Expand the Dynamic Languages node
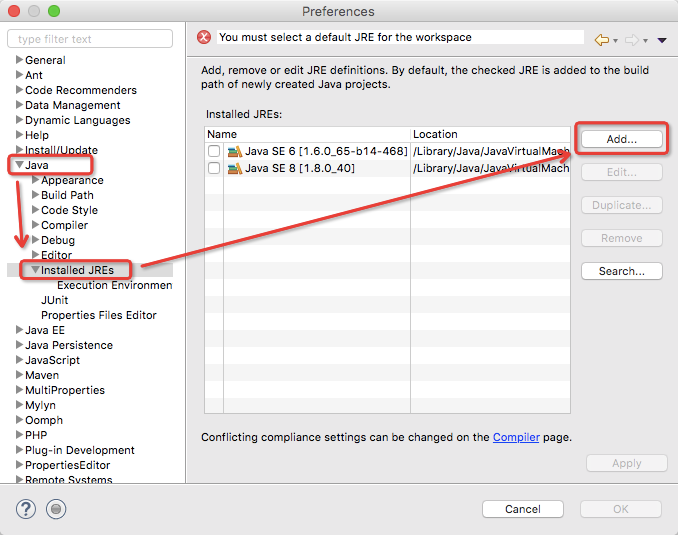The image size is (678, 535). coord(19,119)
